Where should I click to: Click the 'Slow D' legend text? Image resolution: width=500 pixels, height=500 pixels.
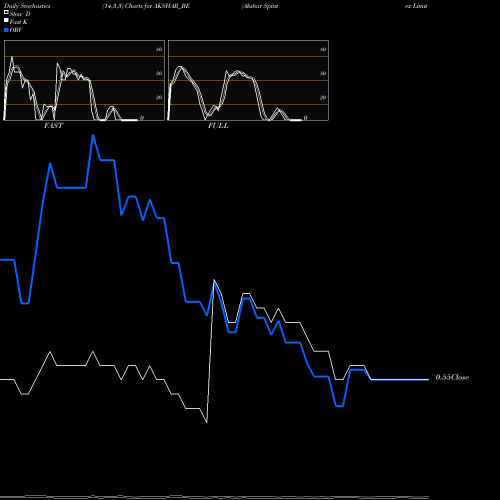click(x=20, y=14)
